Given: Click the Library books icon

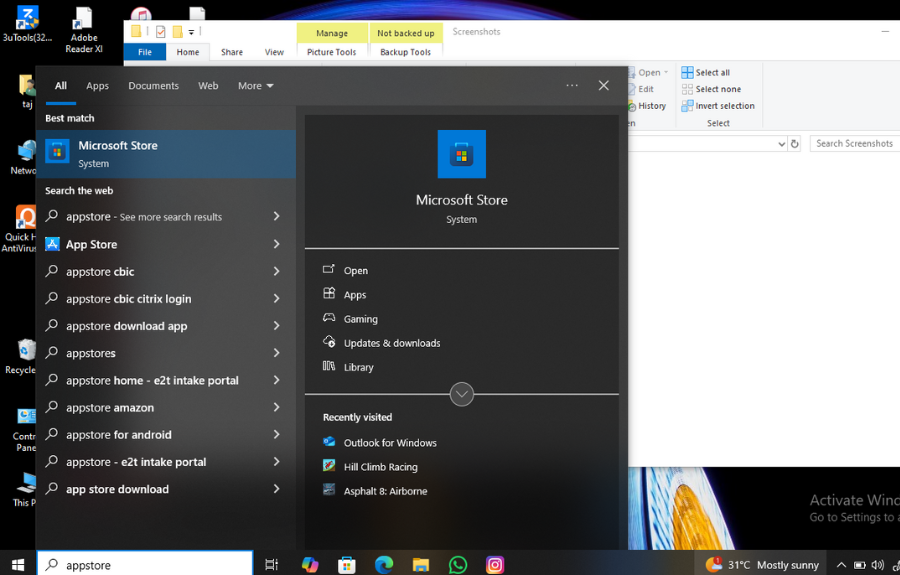Looking at the screenshot, I should [x=328, y=366].
